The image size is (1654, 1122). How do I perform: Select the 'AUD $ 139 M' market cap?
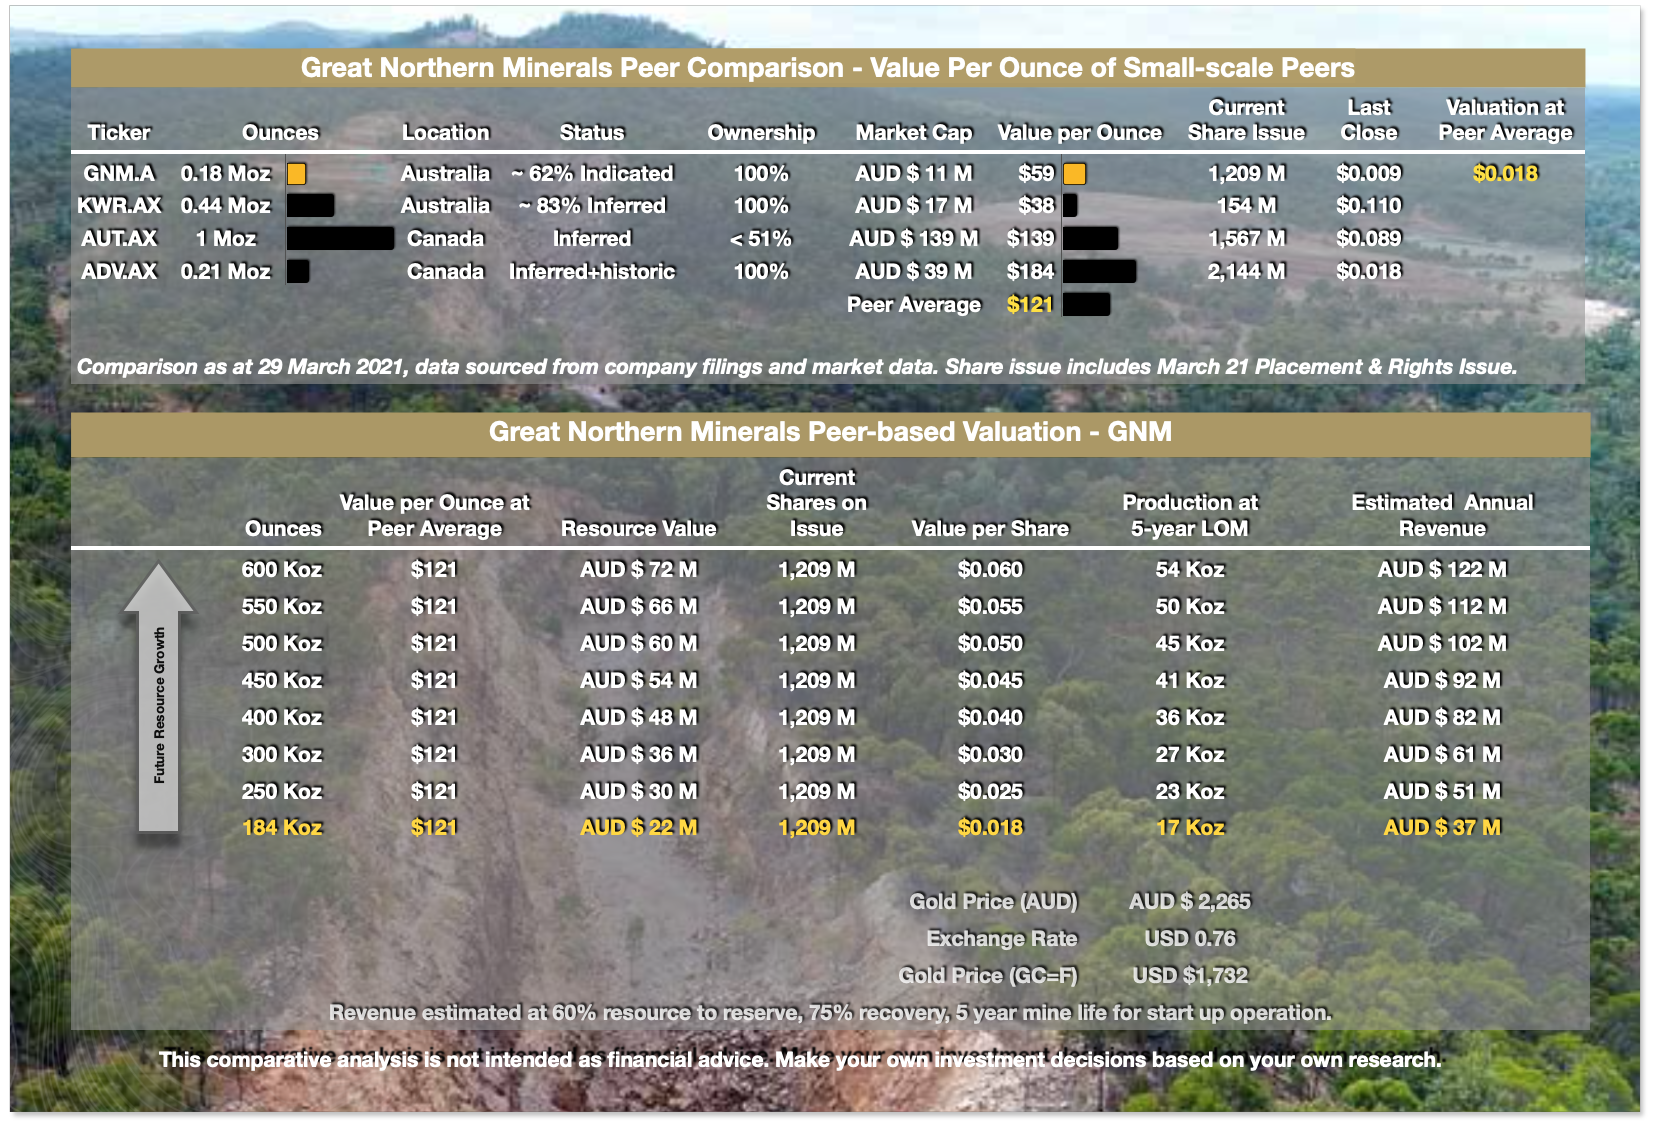[913, 238]
